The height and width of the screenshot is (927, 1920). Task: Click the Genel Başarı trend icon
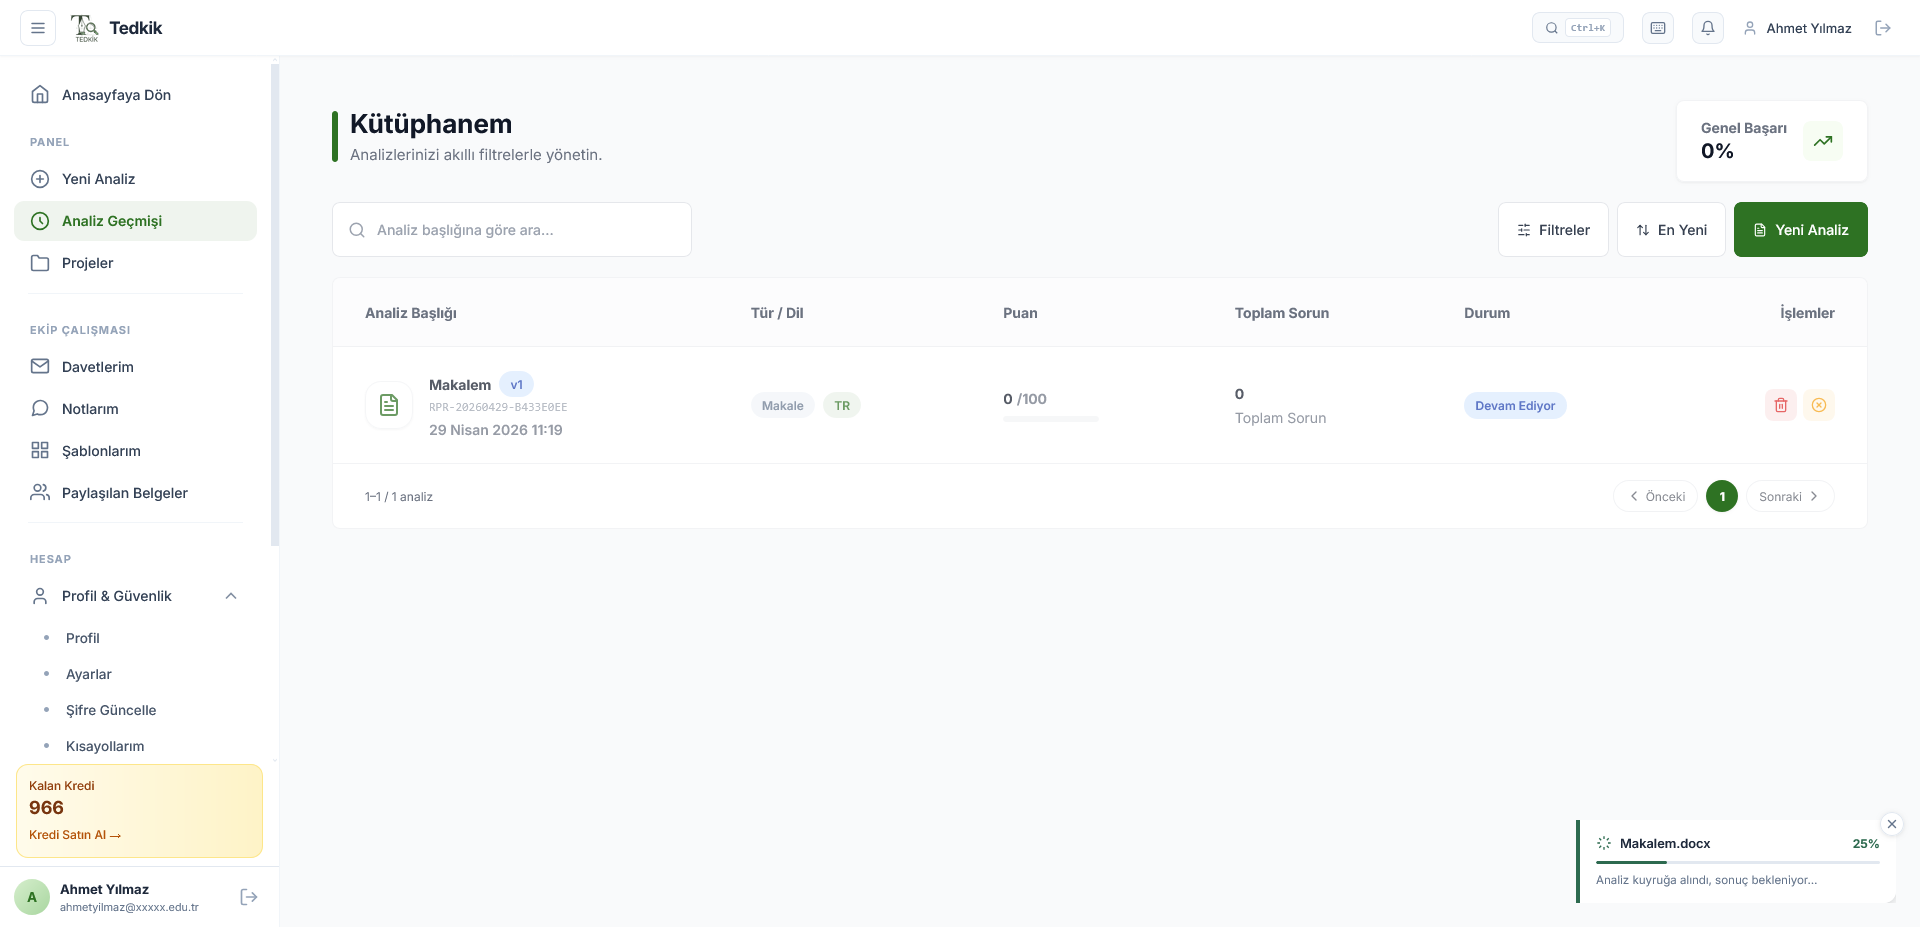1823,141
